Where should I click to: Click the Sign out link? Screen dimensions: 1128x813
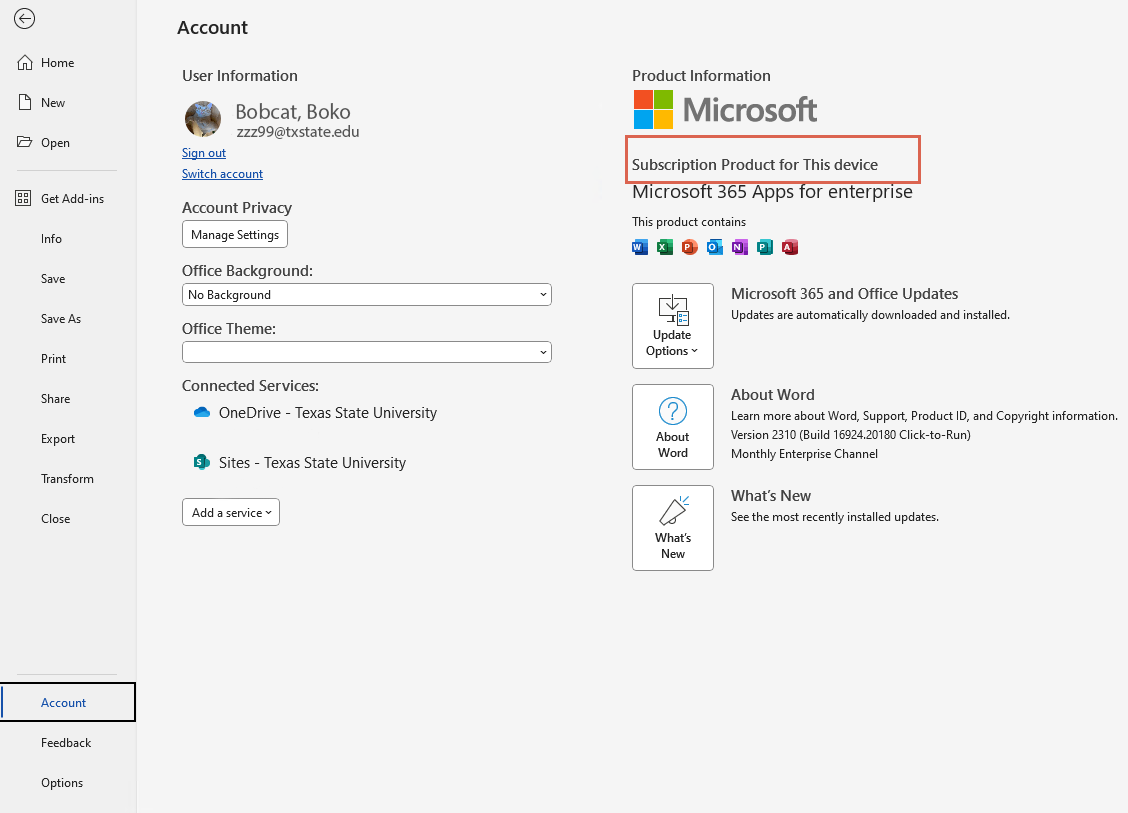pos(204,153)
